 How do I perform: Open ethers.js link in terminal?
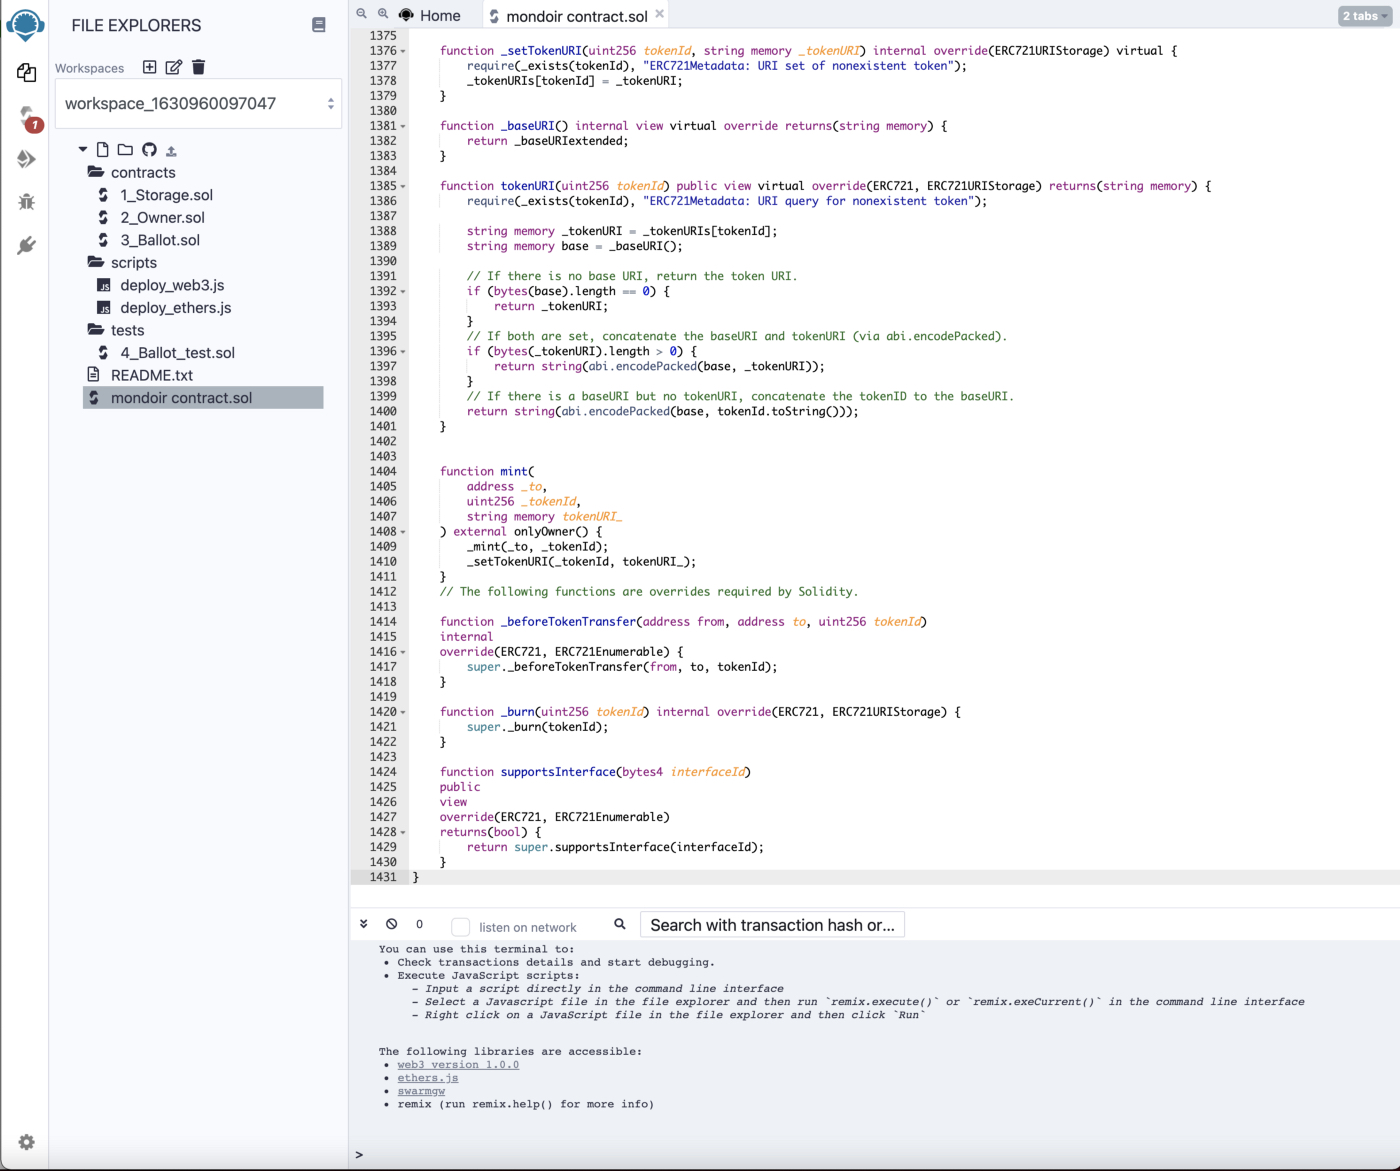(x=428, y=1078)
